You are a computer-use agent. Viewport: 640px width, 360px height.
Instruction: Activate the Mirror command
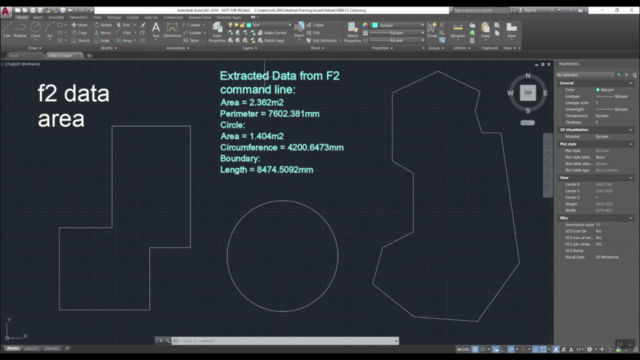coord(102,33)
